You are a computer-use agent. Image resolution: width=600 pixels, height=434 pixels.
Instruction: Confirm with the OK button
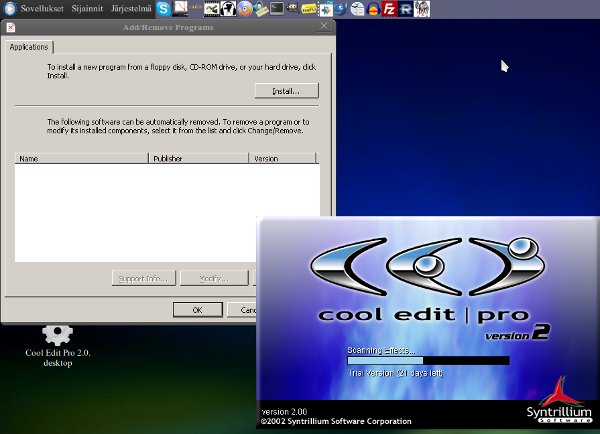(x=197, y=310)
